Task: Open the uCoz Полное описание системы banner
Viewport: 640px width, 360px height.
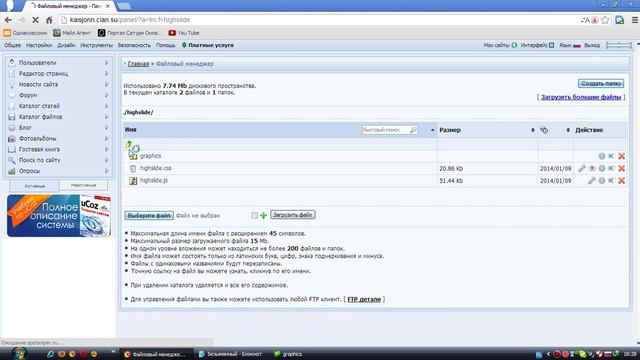Action: click(x=59, y=216)
